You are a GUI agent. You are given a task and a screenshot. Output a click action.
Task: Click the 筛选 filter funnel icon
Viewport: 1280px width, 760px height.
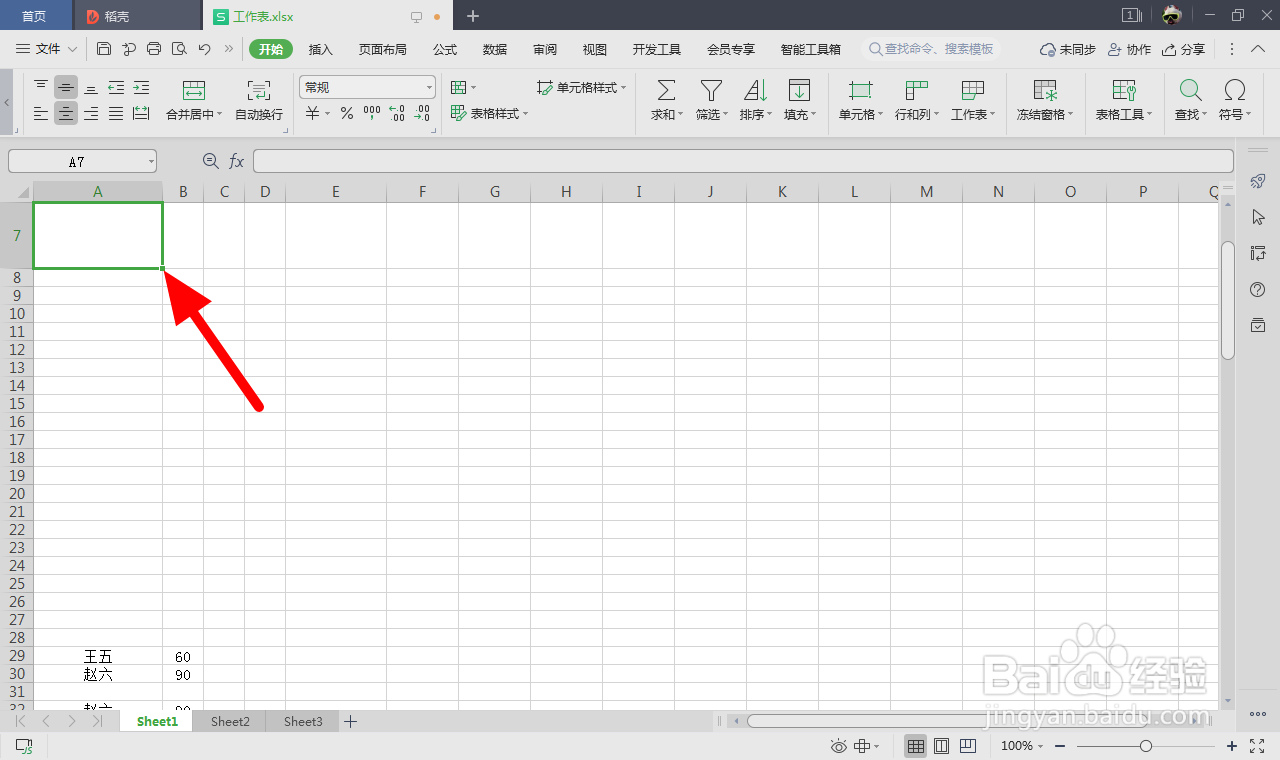711,90
